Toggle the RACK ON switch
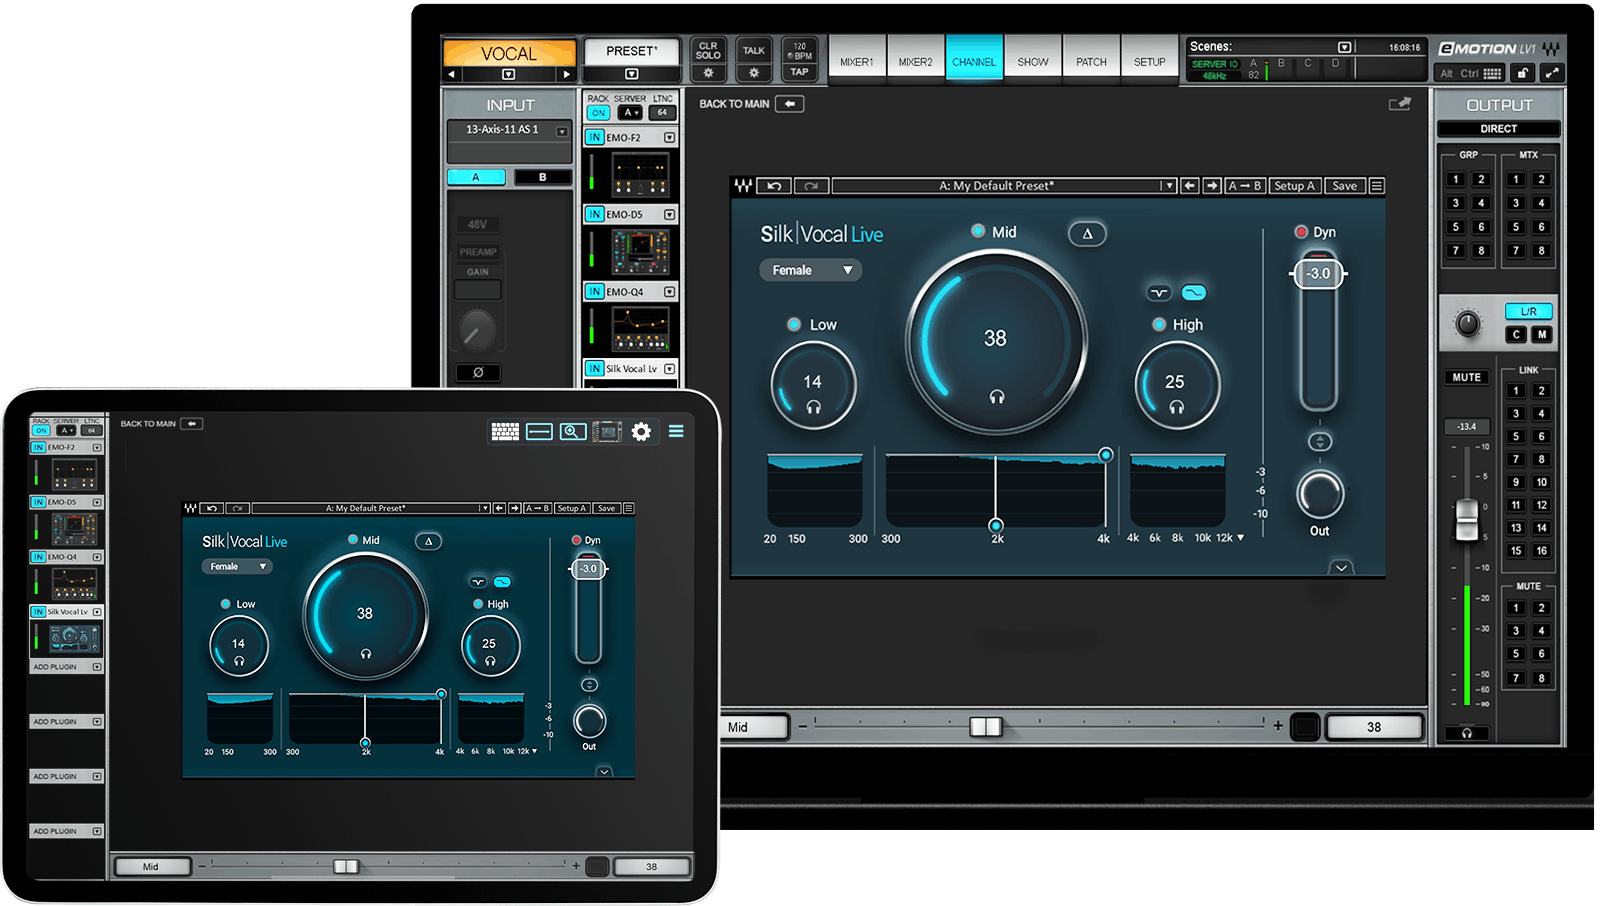1600x906 pixels. [597, 113]
